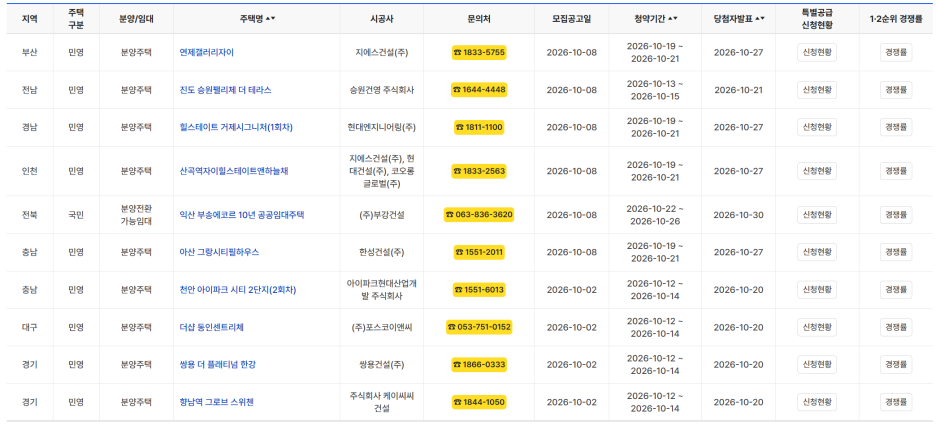Call phone number 053-751-0152
Viewport: 936px width, 425px height.
tap(479, 328)
